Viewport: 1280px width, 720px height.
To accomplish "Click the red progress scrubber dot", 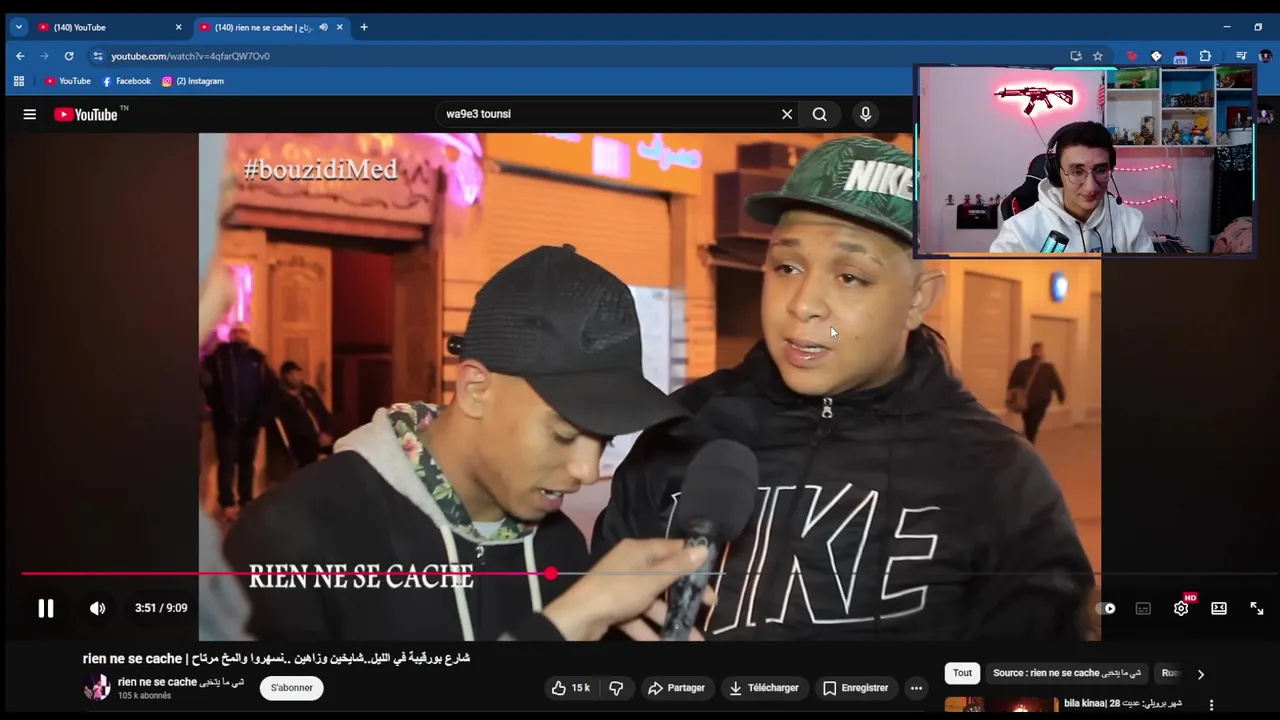I will tap(551, 574).
